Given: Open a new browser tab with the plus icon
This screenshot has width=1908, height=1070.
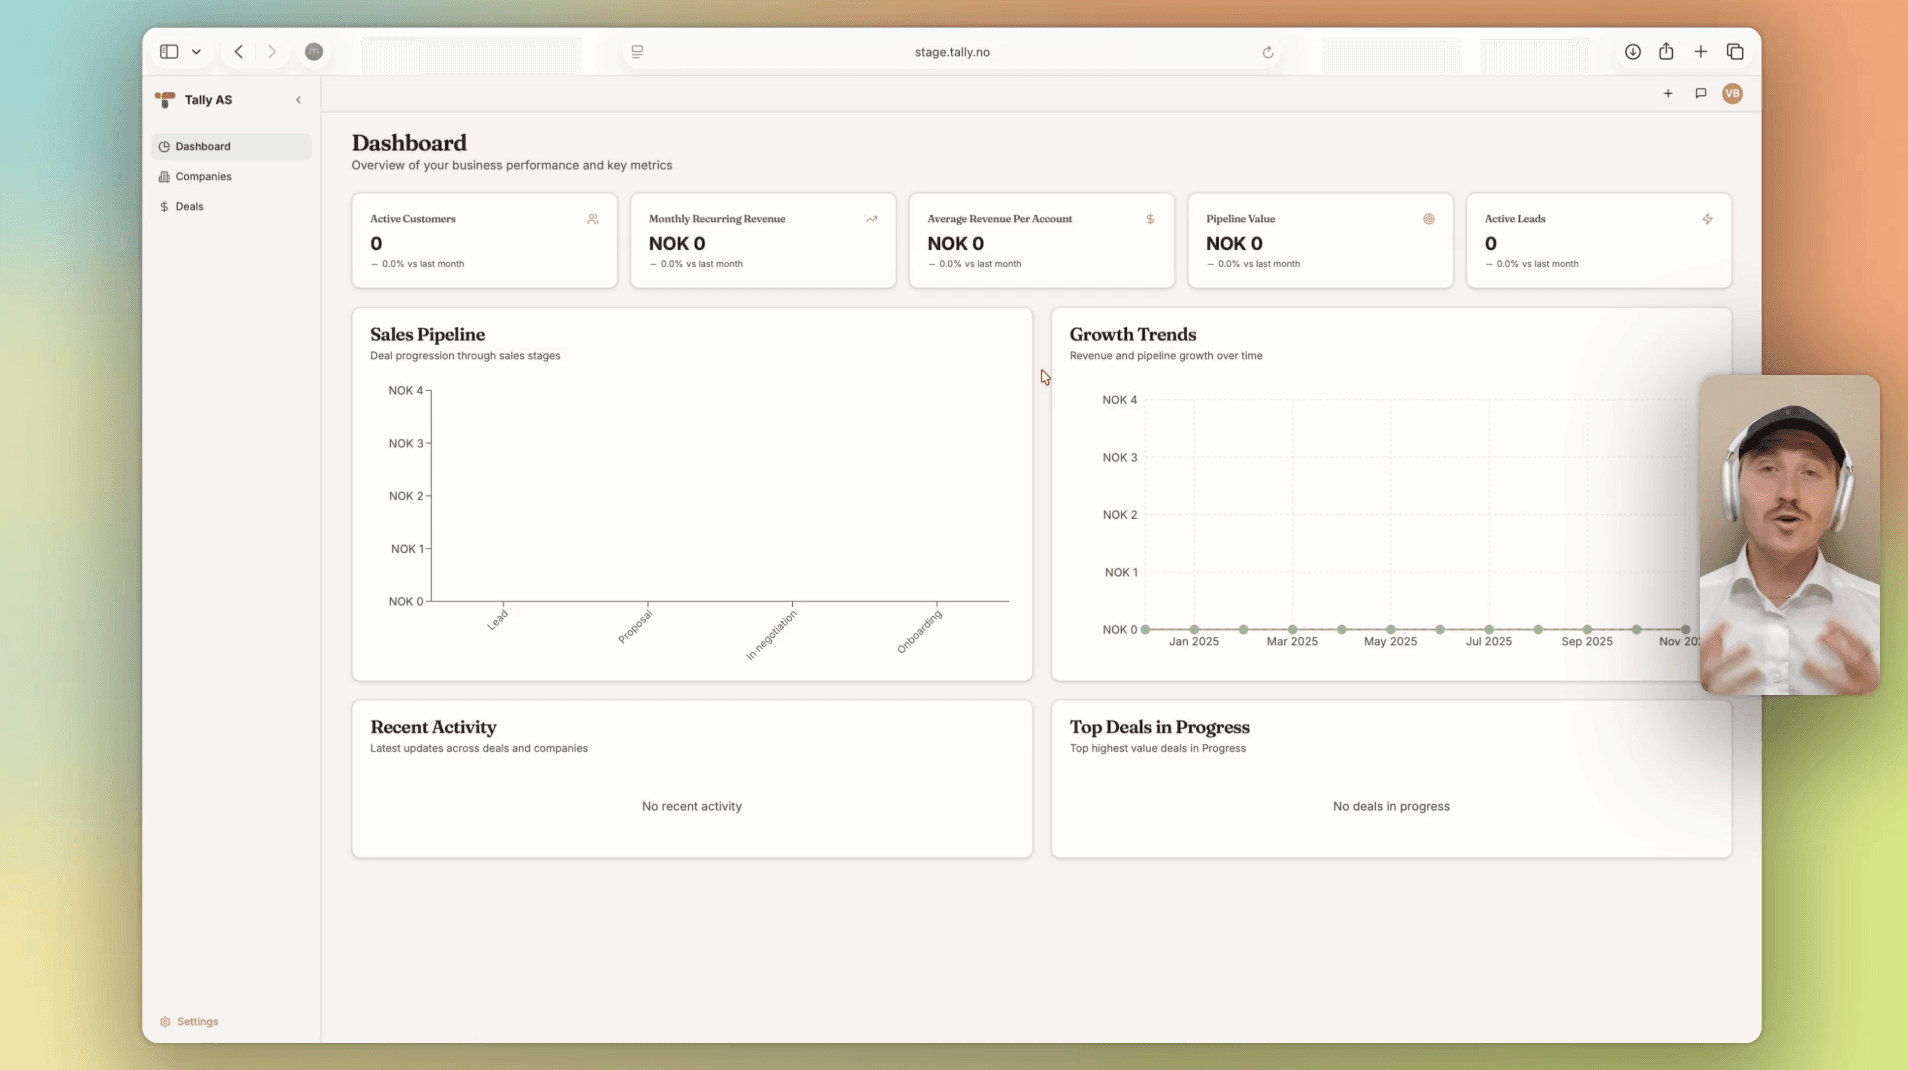Looking at the screenshot, I should click(1701, 51).
